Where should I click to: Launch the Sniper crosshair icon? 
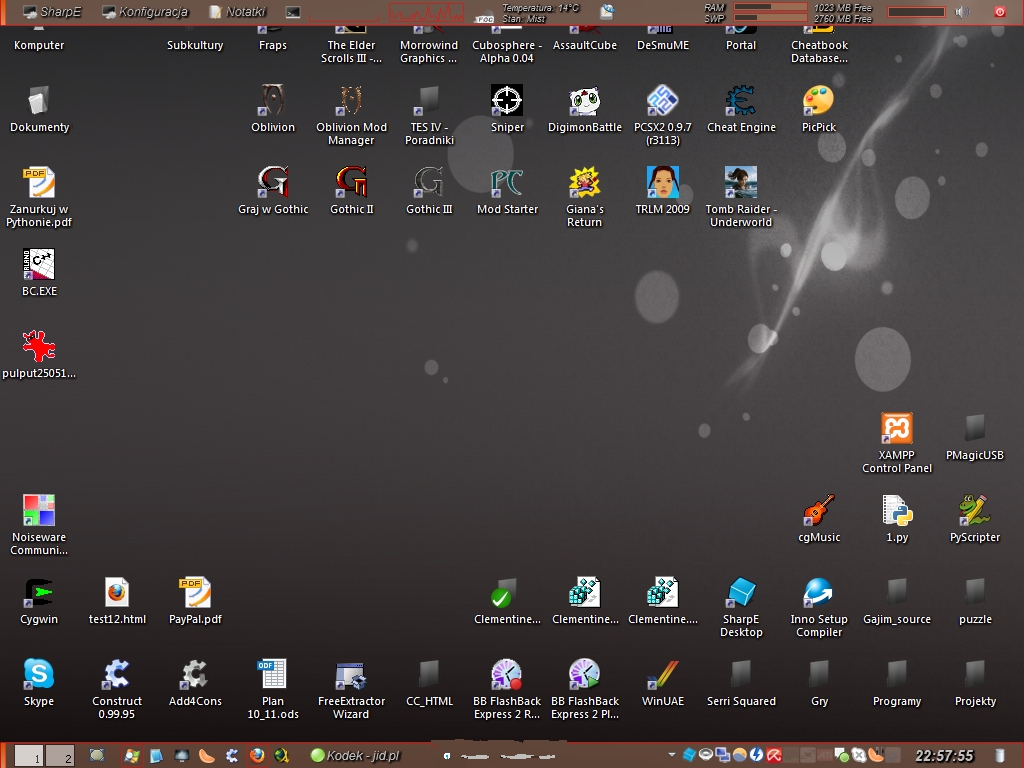pyautogui.click(x=507, y=101)
